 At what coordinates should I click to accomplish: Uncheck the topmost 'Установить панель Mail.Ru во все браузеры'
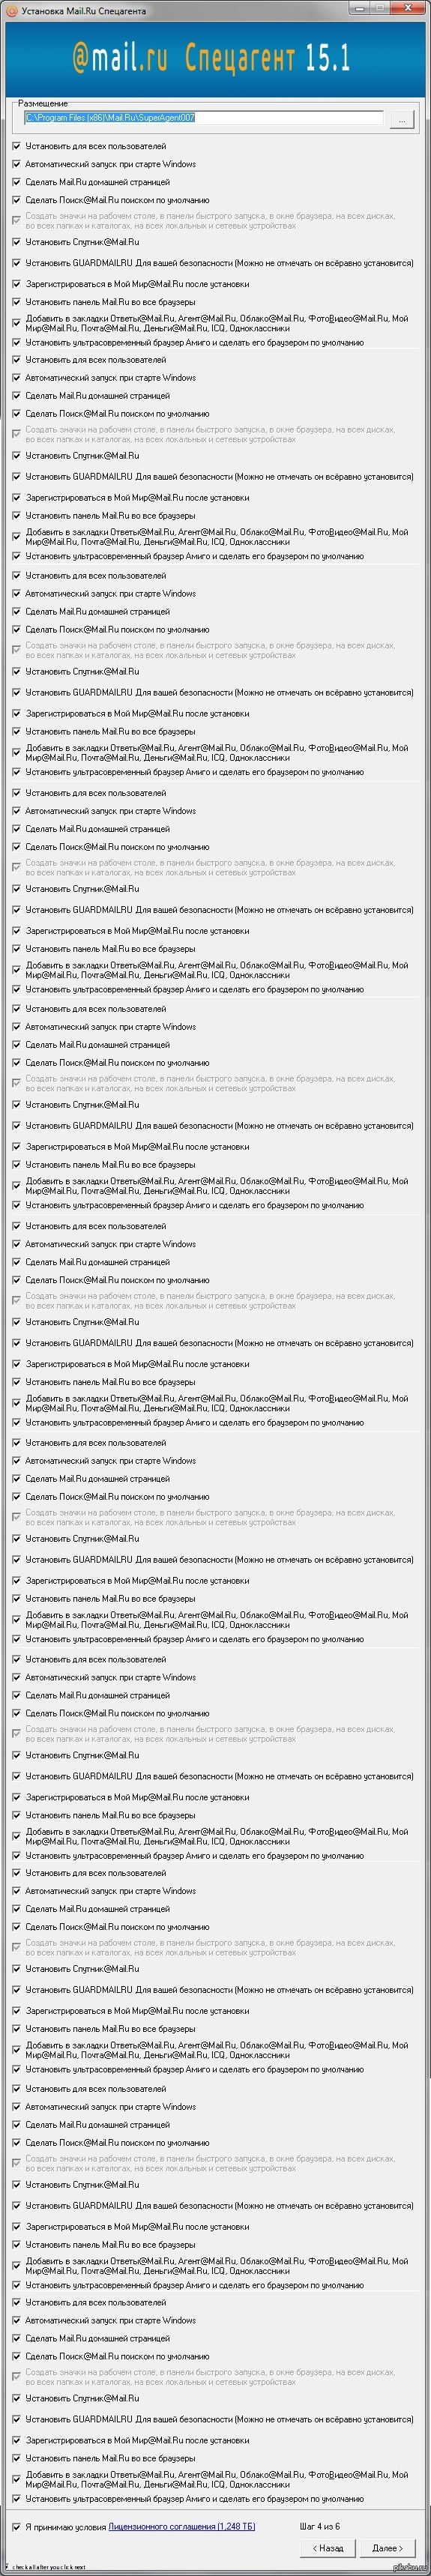click(x=16, y=302)
